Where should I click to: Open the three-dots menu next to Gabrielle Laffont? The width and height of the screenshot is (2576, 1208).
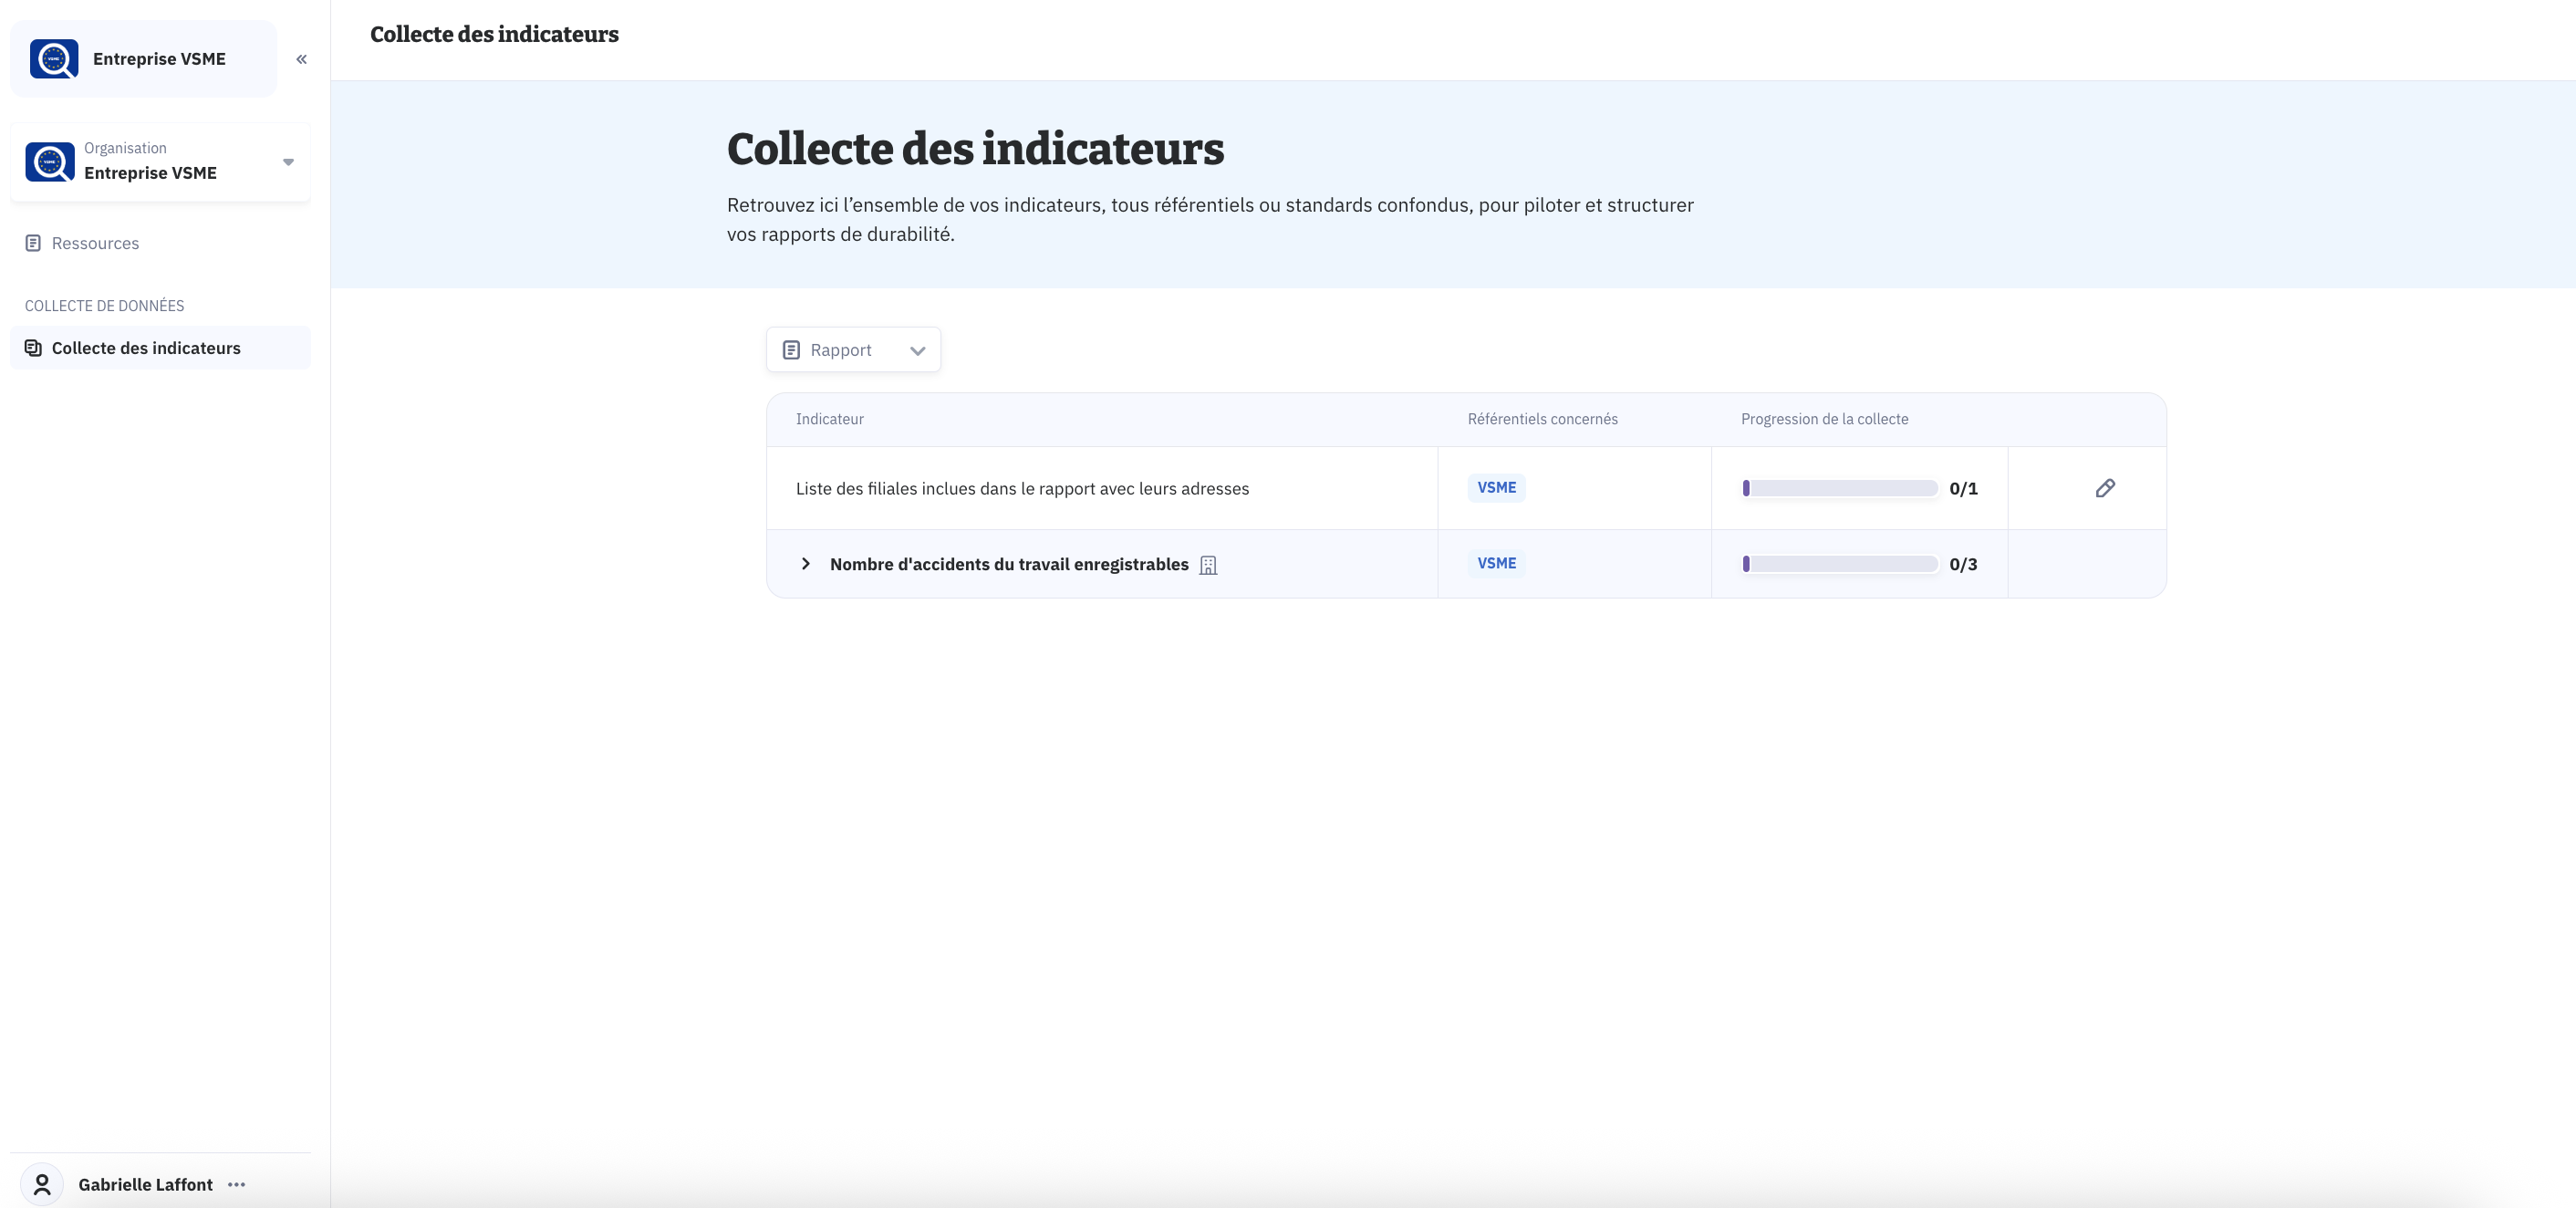point(236,1184)
